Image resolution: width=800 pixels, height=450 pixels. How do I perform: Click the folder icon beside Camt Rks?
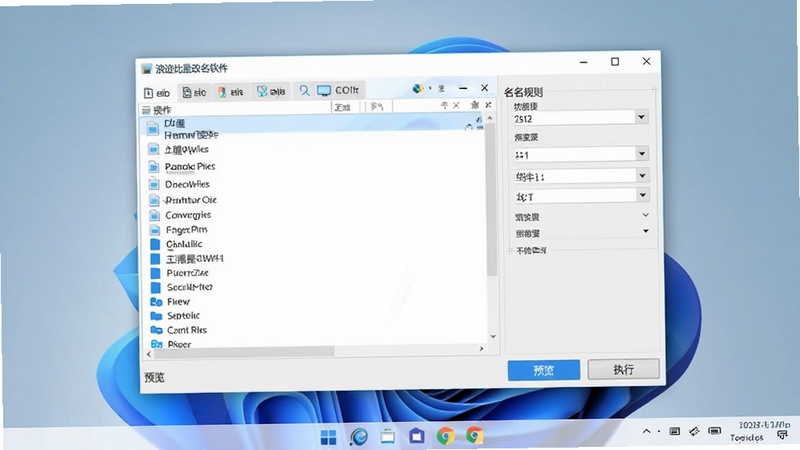[157, 330]
